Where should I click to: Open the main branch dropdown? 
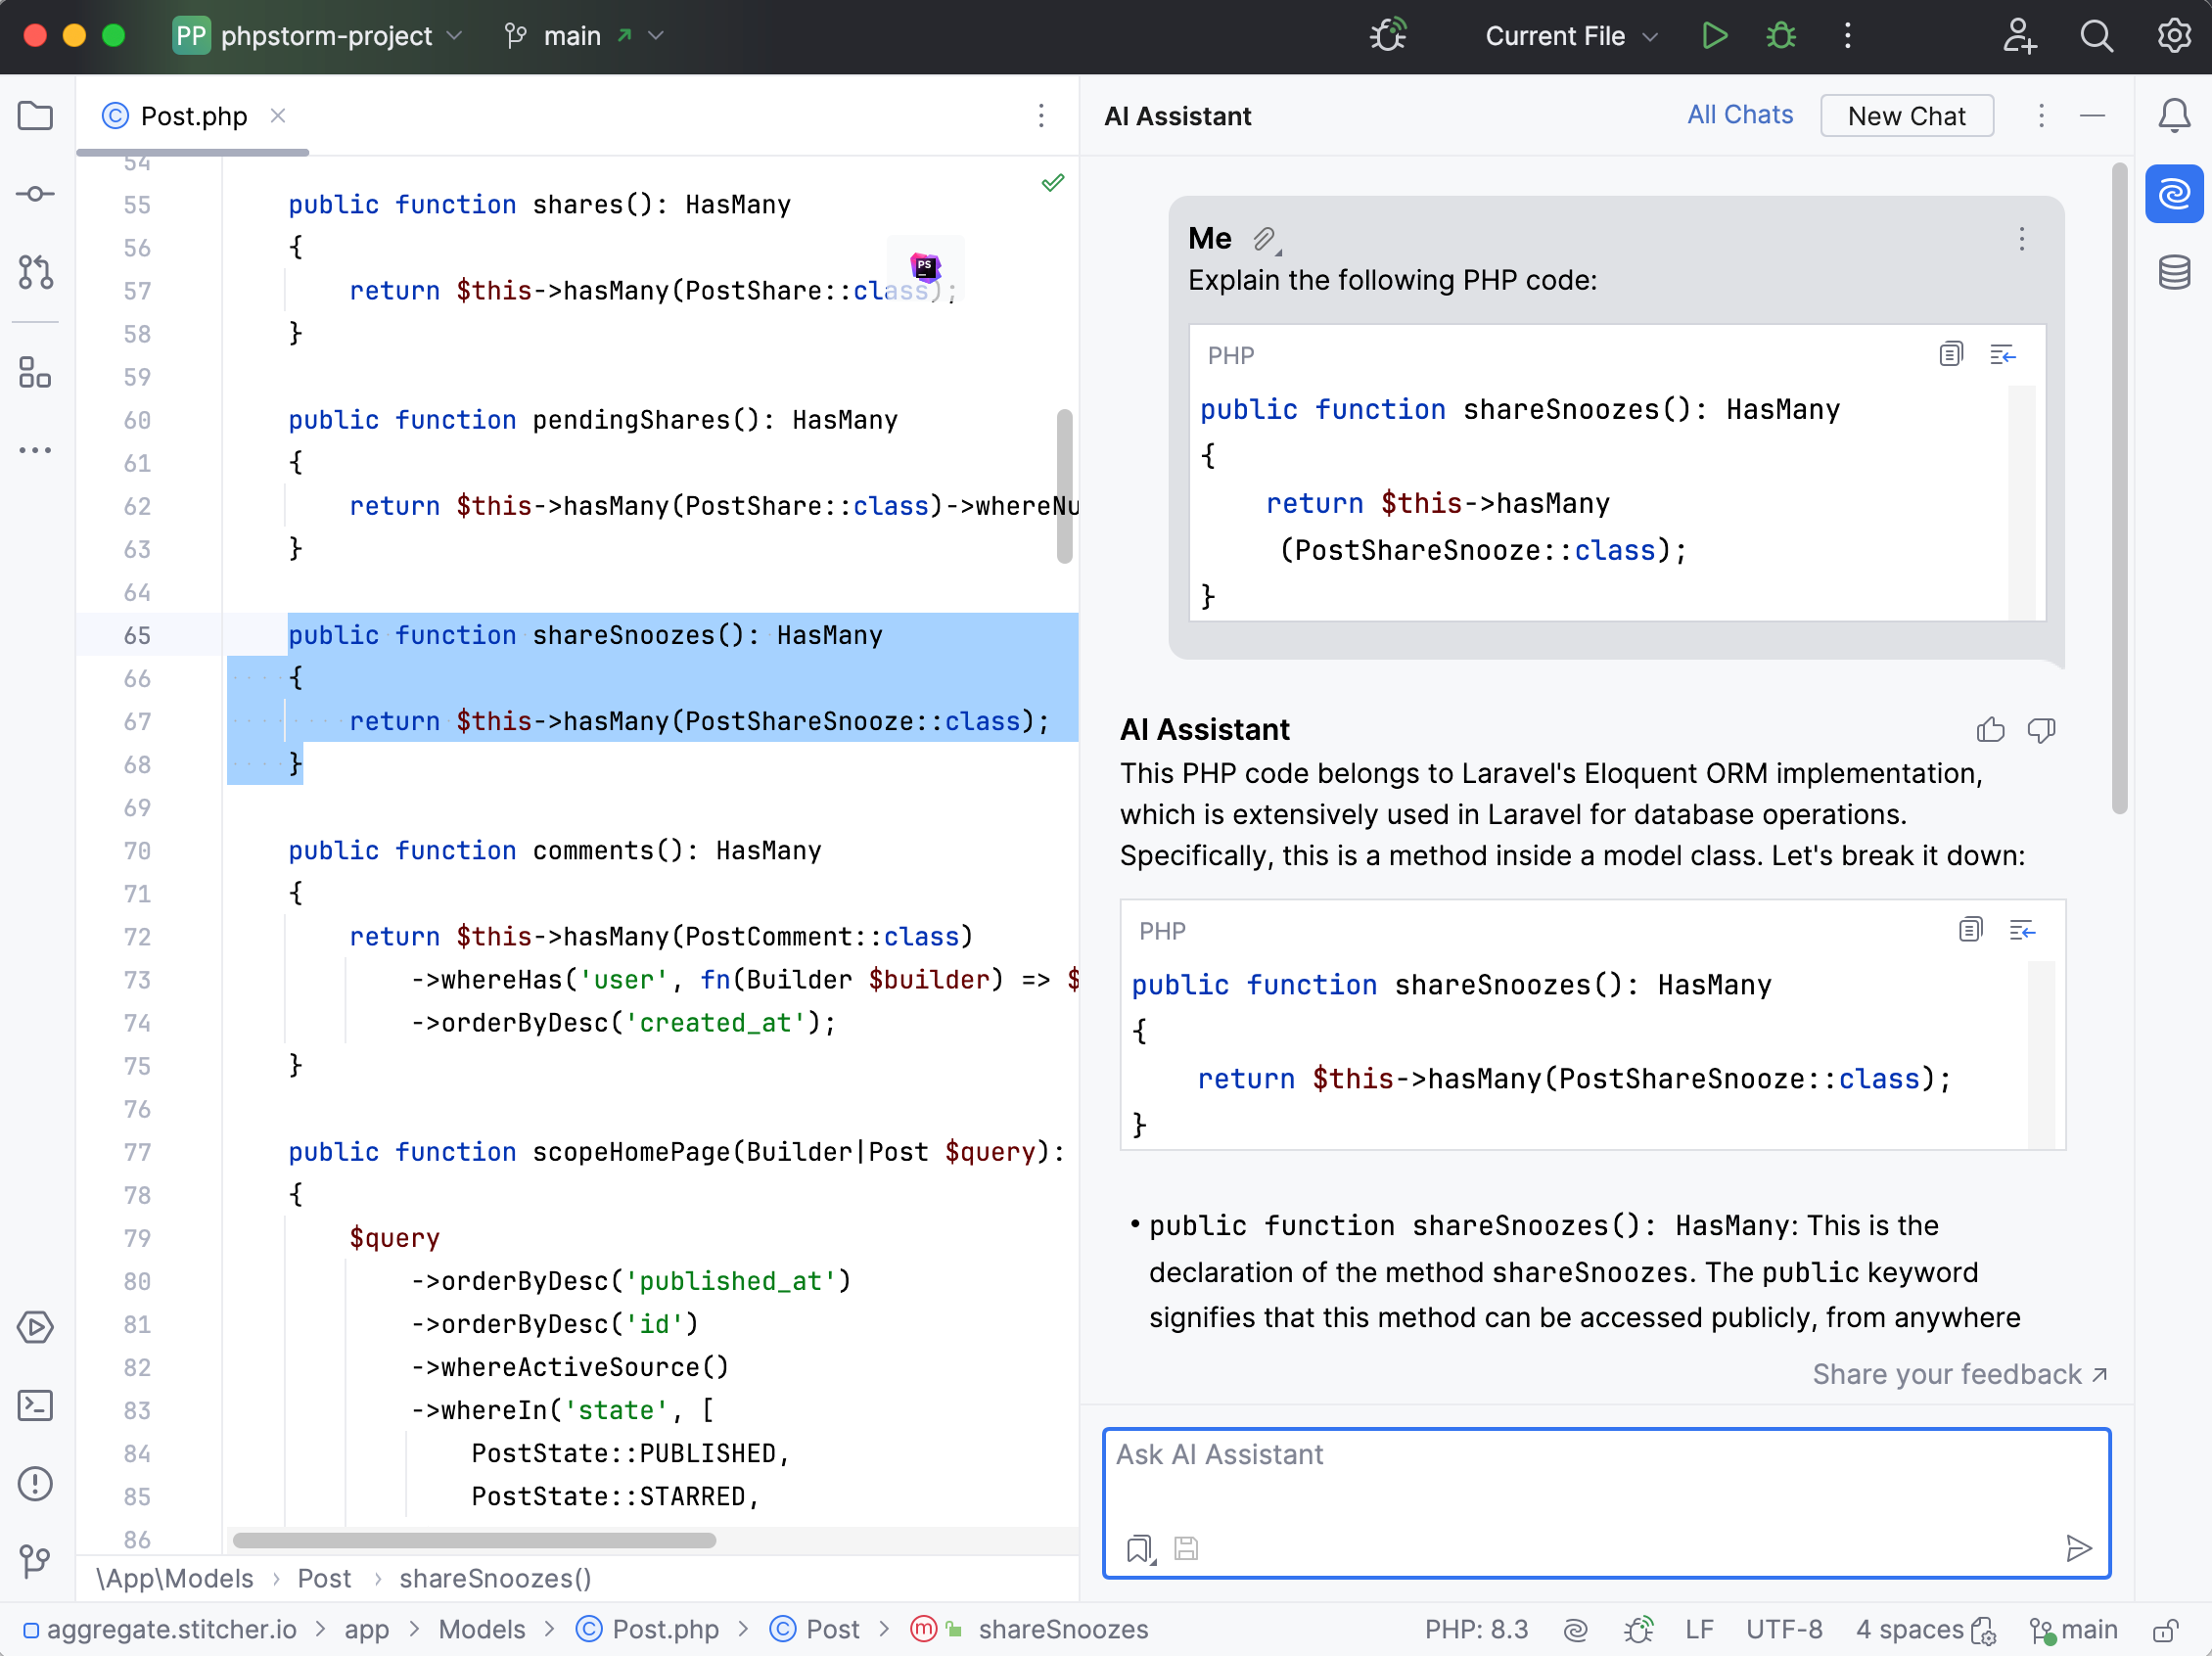584,36
